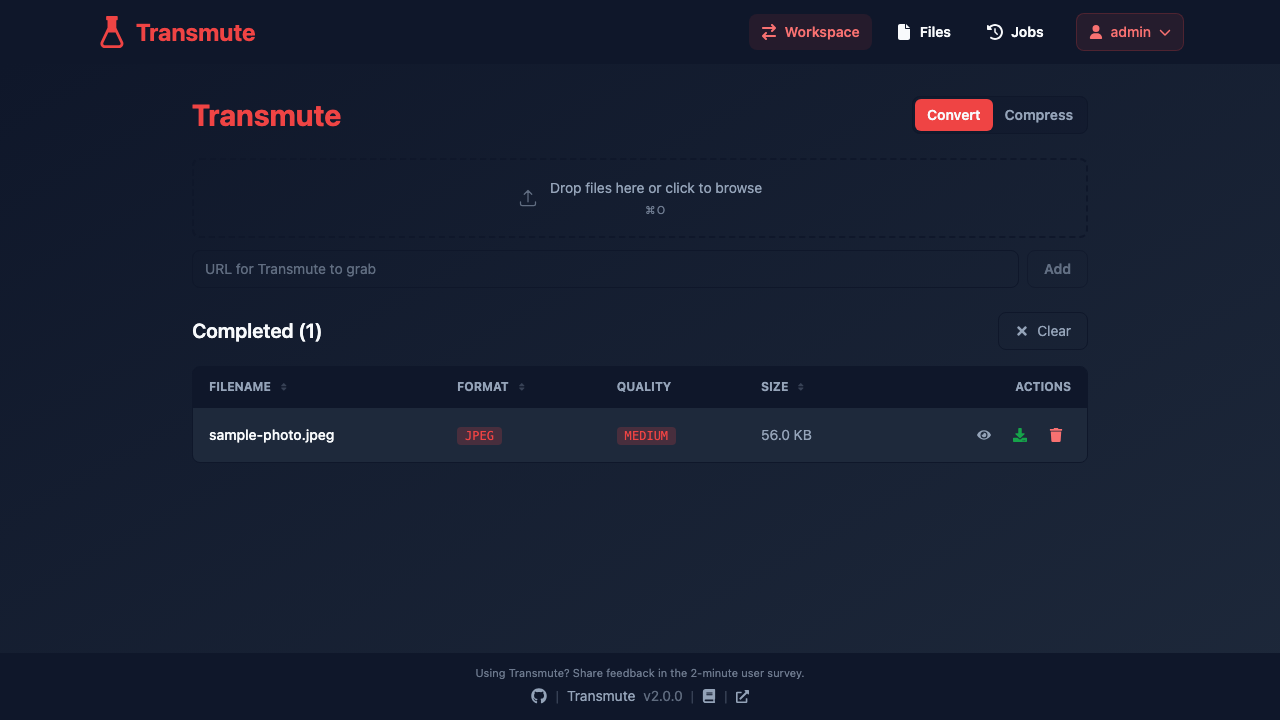The width and height of the screenshot is (1280, 720).
Task: Open the GitHub icon in the footer
Action: click(x=539, y=696)
